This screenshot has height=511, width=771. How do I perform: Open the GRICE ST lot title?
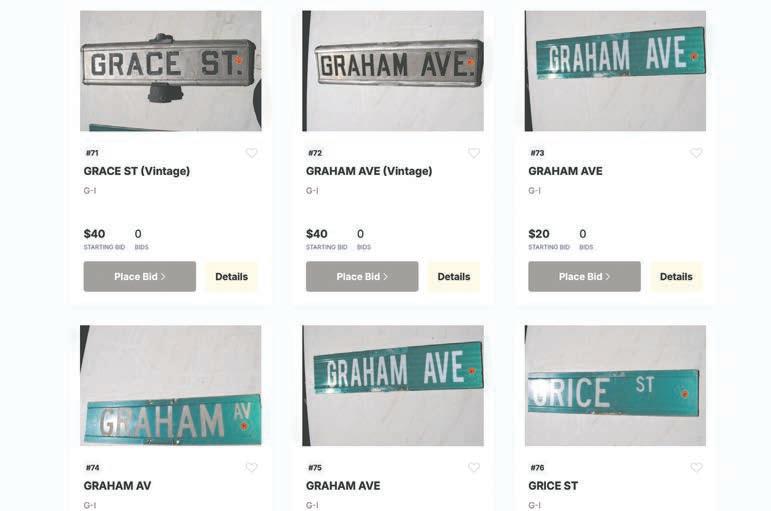click(x=553, y=486)
